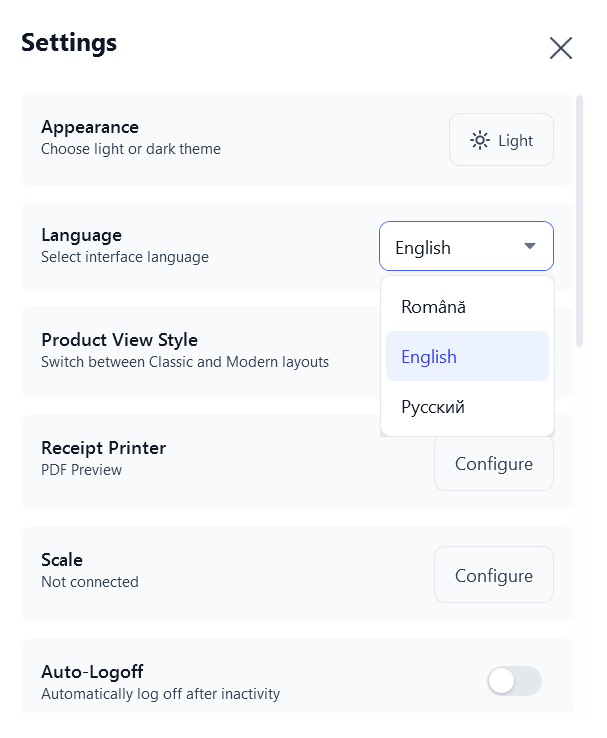The image size is (607, 738).
Task: Click the Settings heading title
Action: [69, 43]
